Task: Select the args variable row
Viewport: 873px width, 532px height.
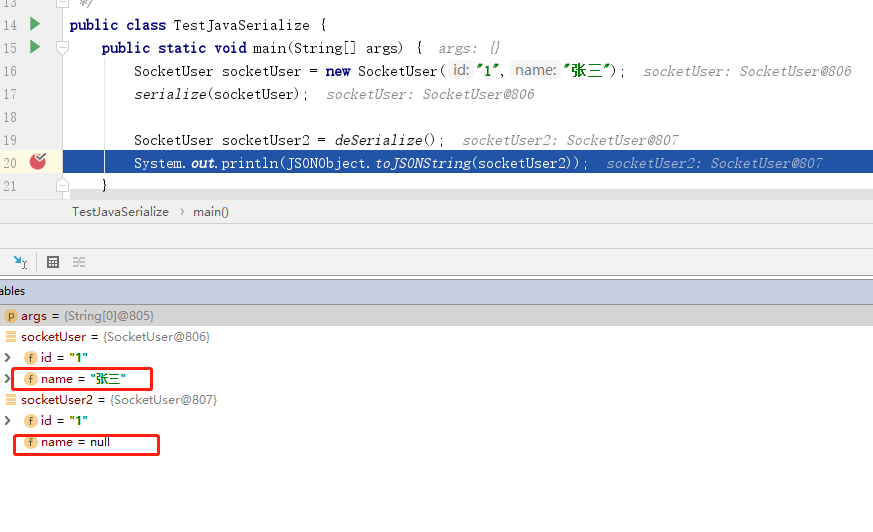Action: click(x=436, y=316)
